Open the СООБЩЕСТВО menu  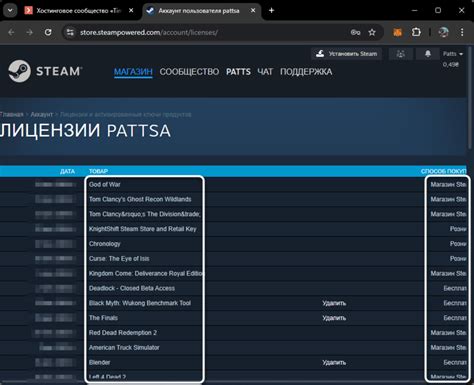[189, 72]
